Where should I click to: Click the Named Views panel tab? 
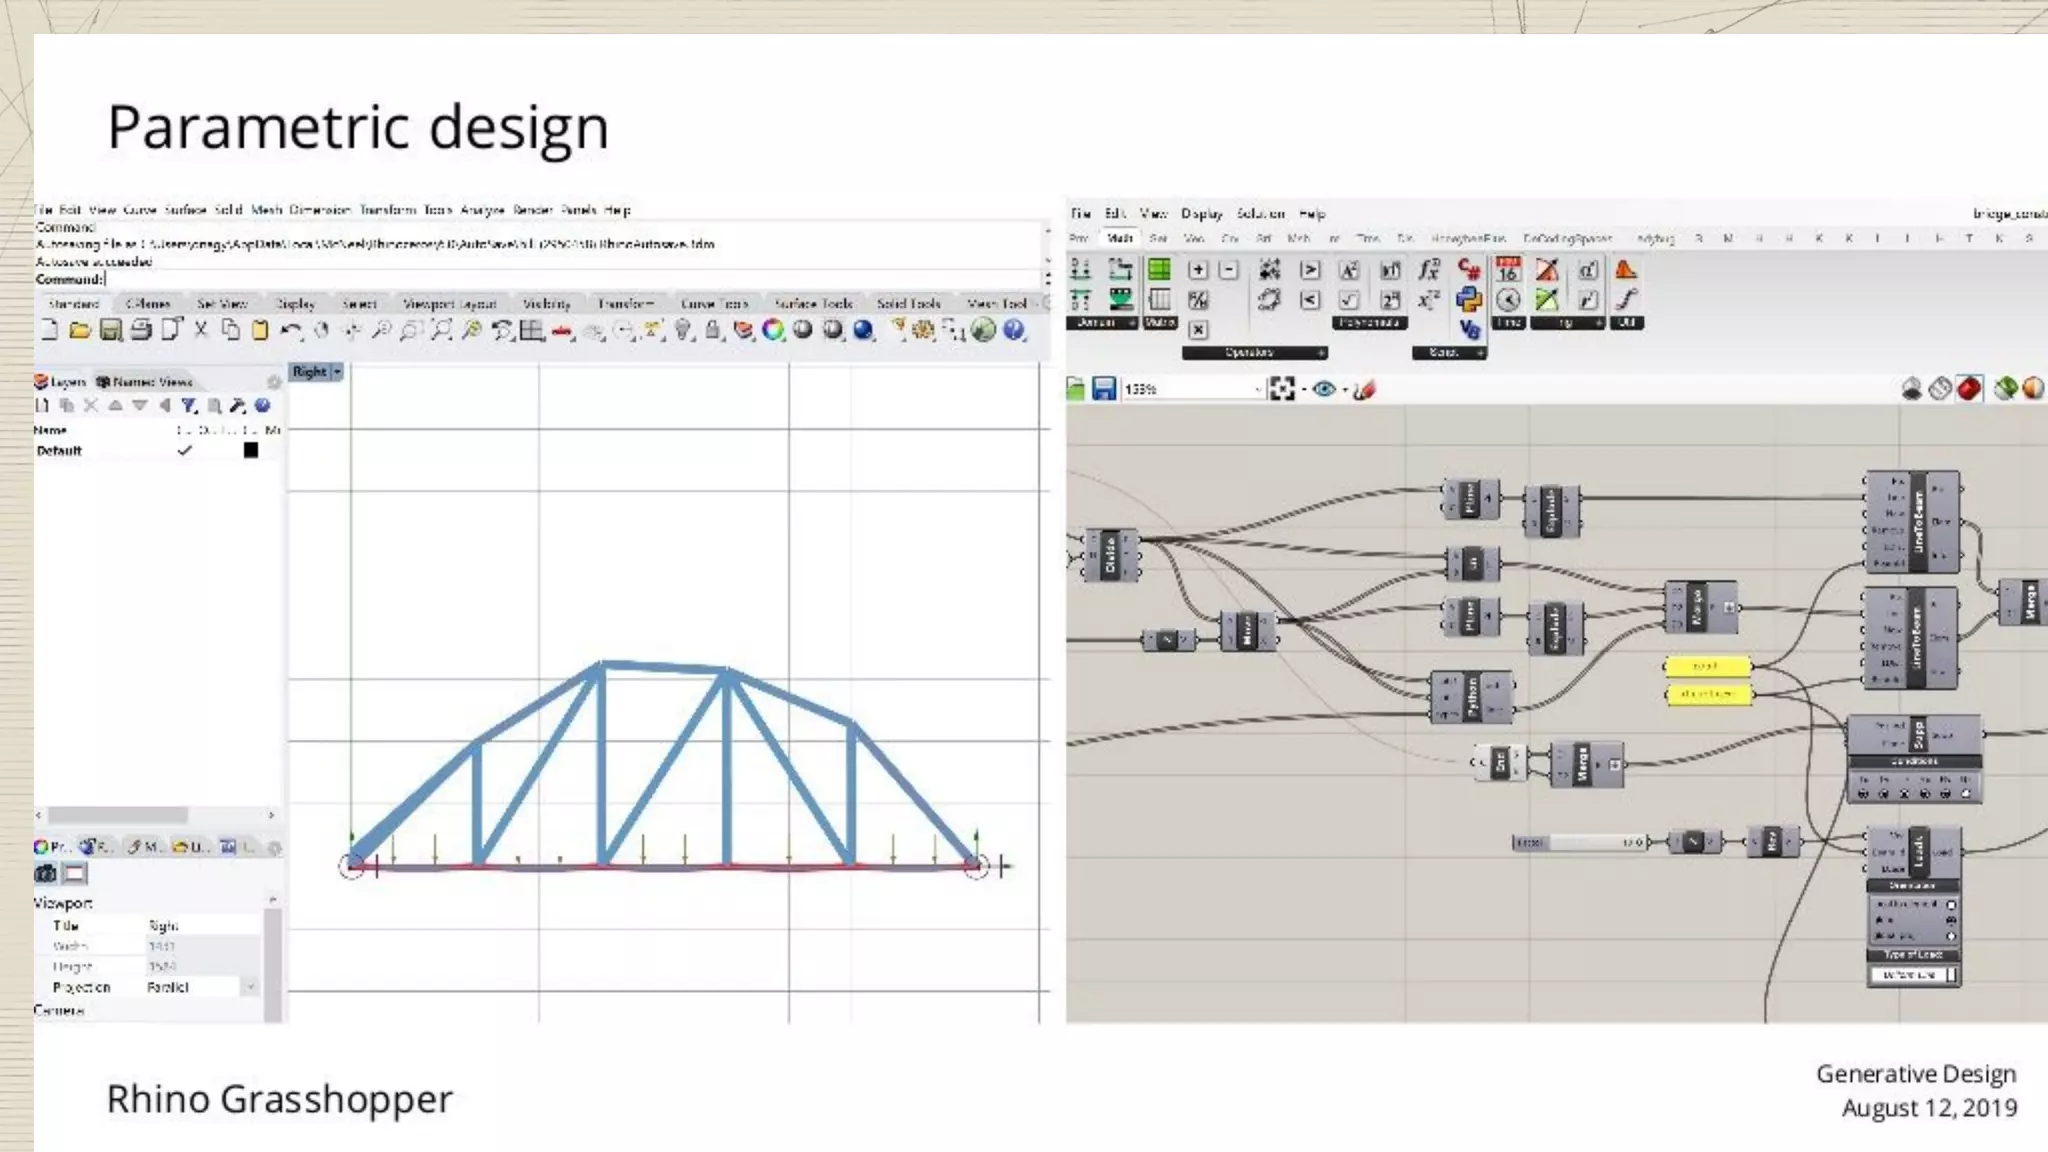click(145, 382)
